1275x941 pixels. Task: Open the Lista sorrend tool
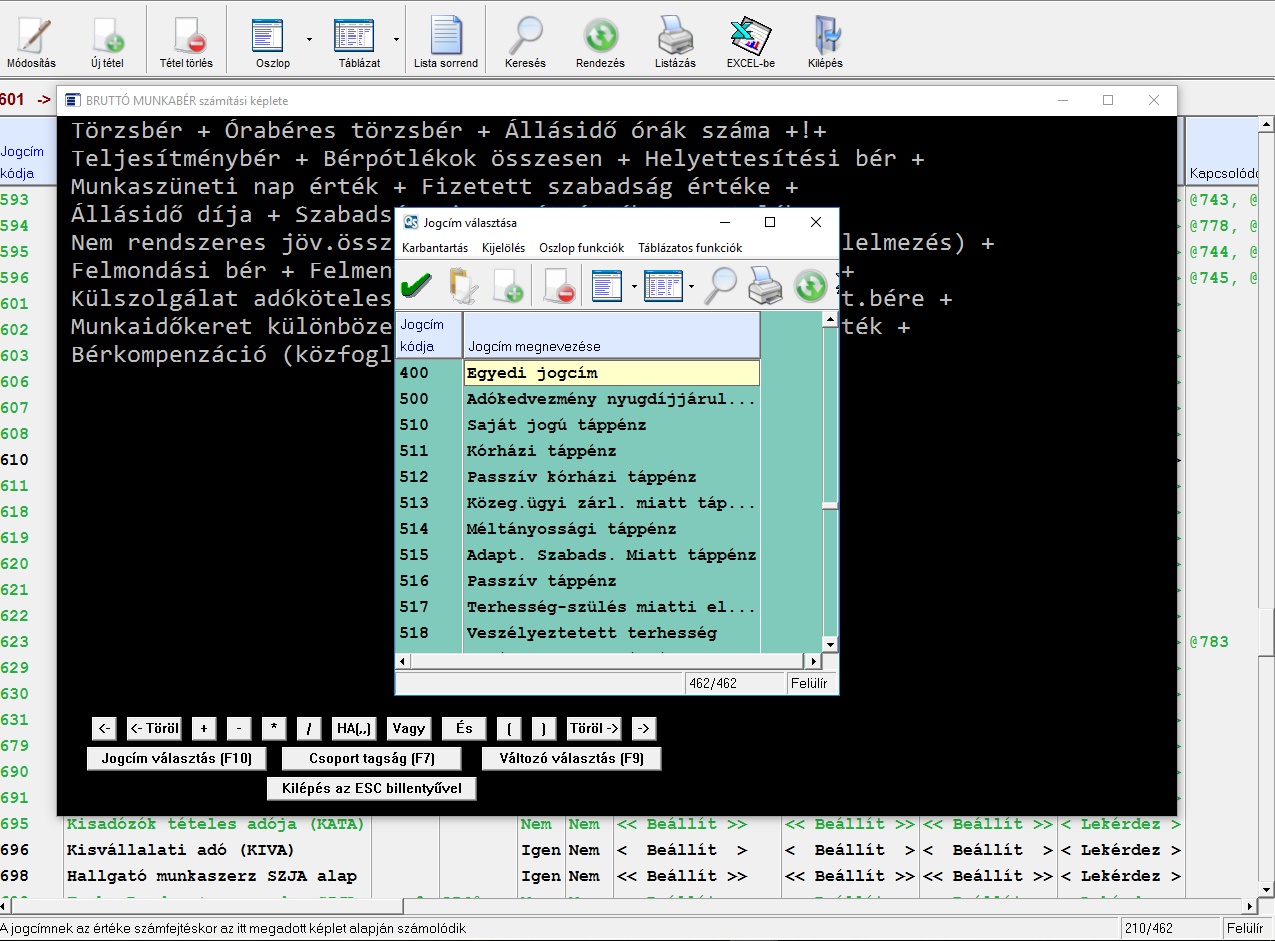pos(446,36)
